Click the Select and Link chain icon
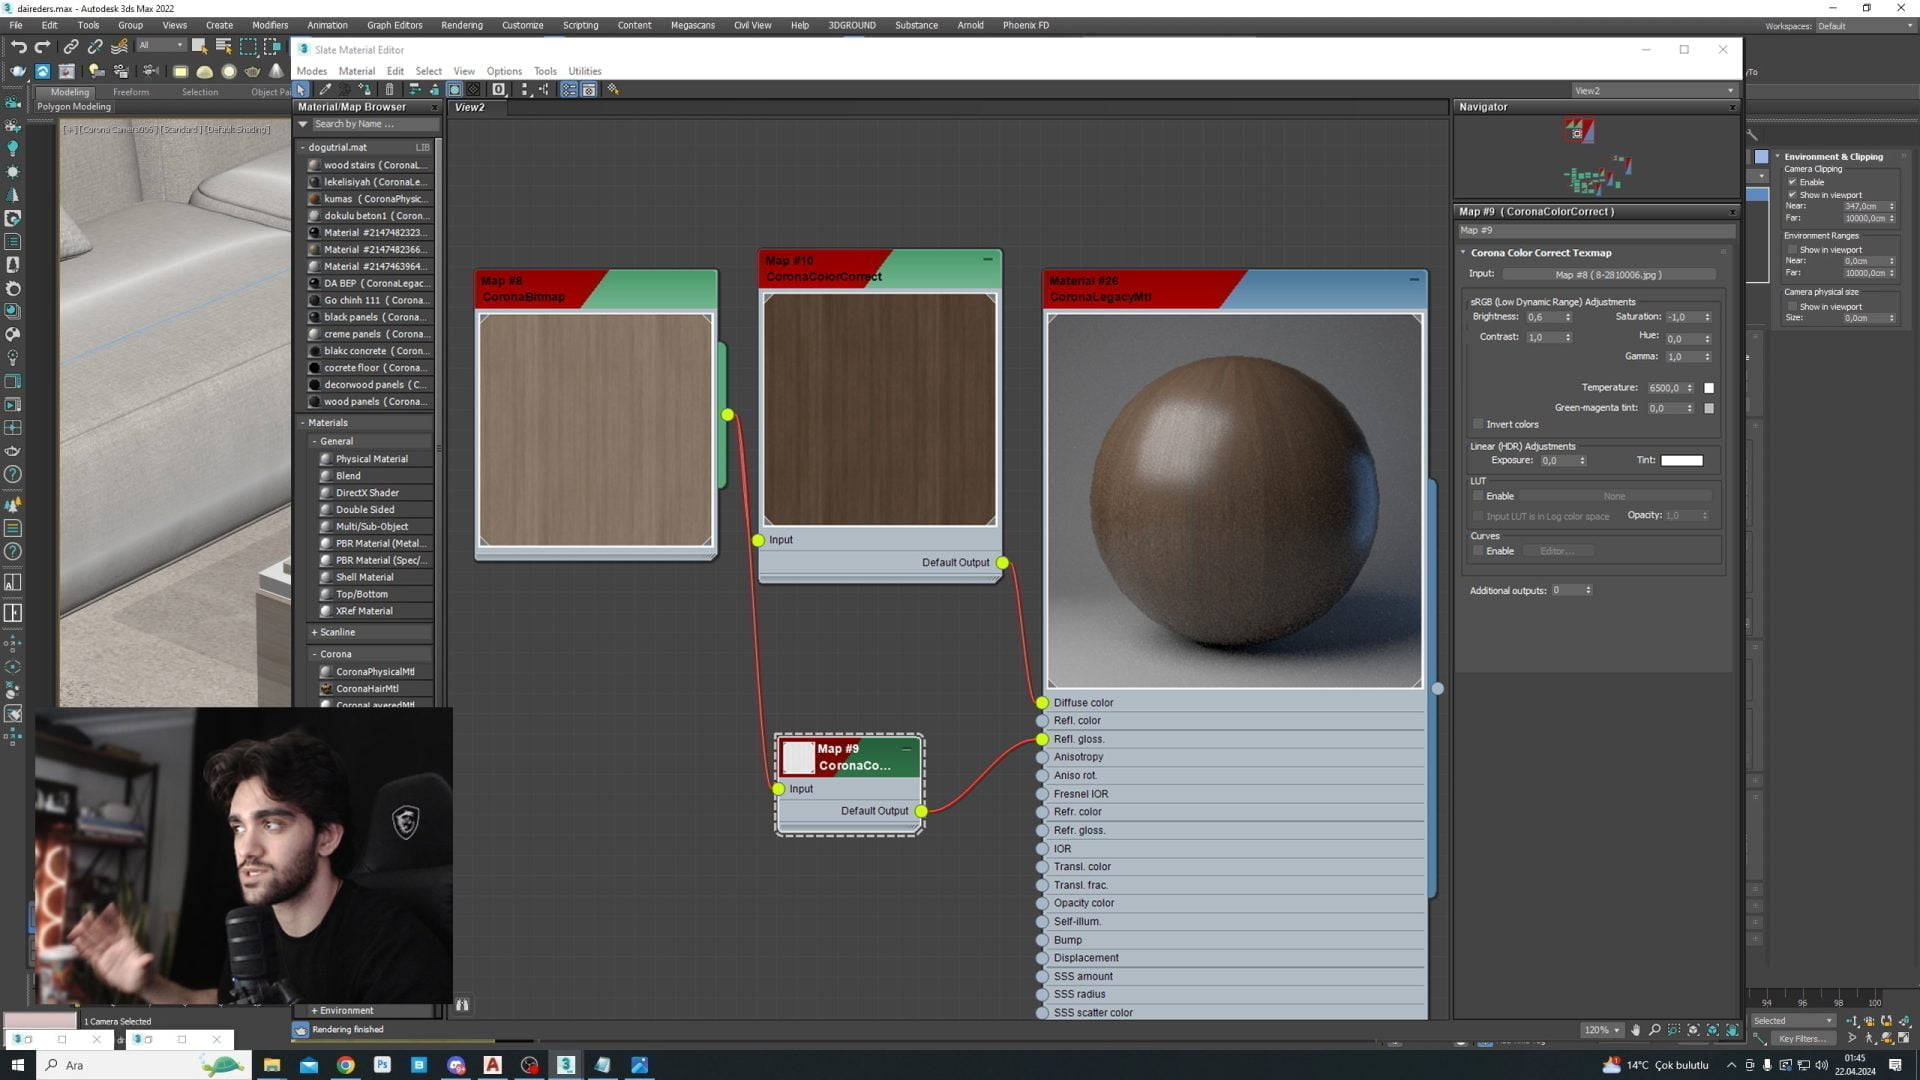Viewport: 1920px width, 1080px height. 71,46
